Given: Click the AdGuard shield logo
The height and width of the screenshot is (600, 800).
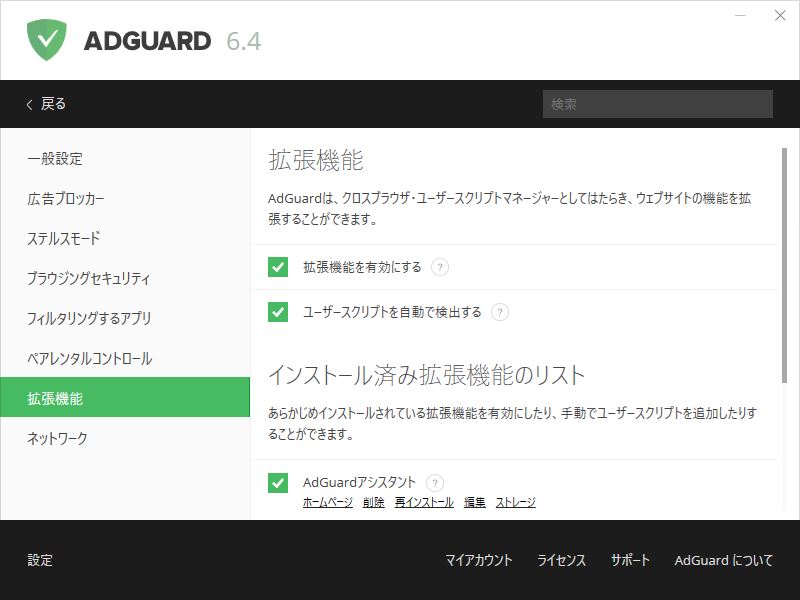Looking at the screenshot, I should pos(46,40).
